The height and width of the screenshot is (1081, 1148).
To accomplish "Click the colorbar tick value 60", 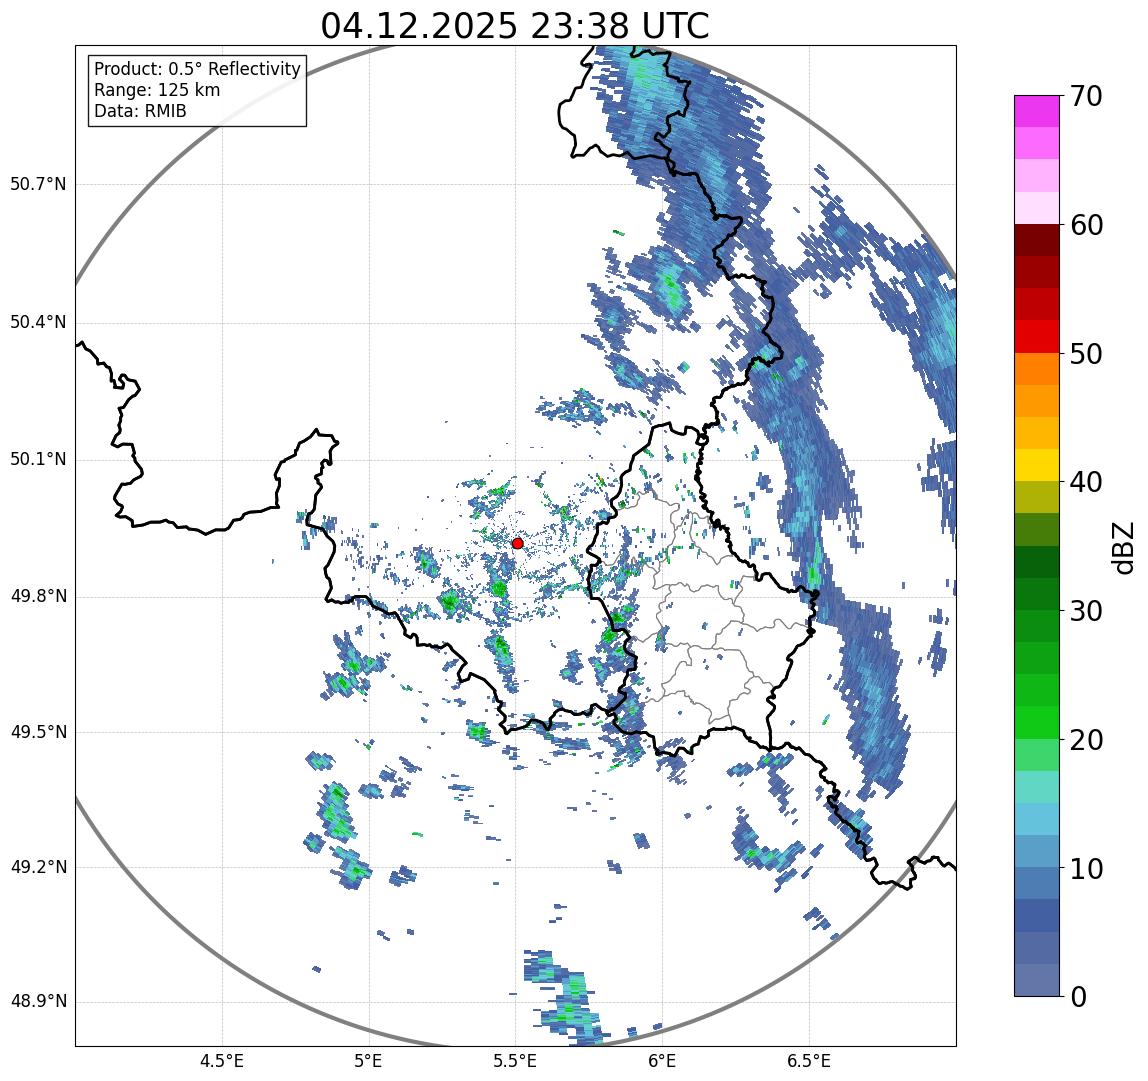I will (1086, 225).
